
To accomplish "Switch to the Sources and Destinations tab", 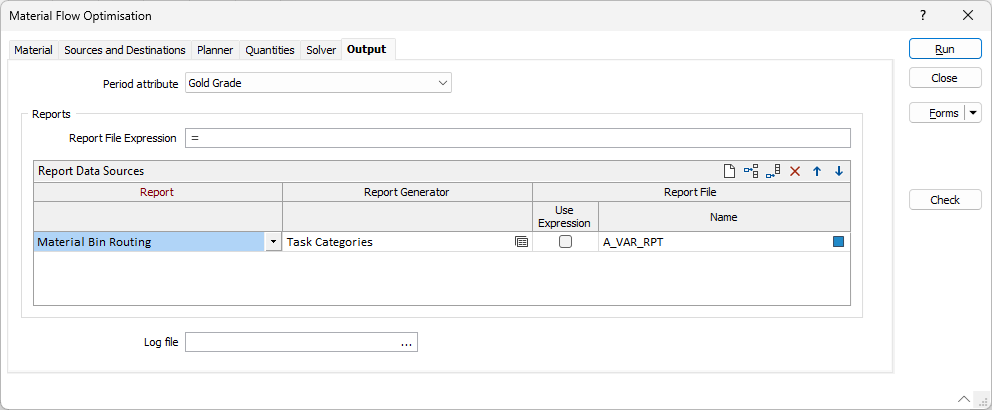I will point(125,50).
